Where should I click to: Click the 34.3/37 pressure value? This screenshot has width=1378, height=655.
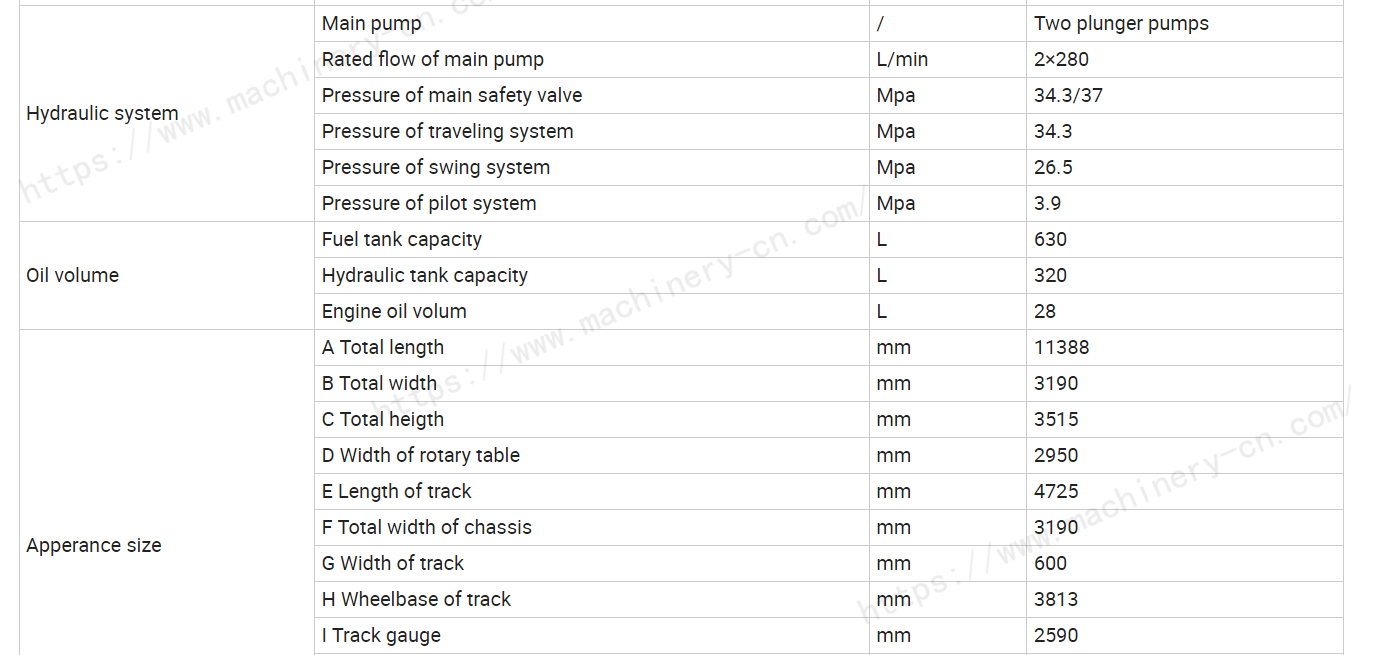(1068, 95)
